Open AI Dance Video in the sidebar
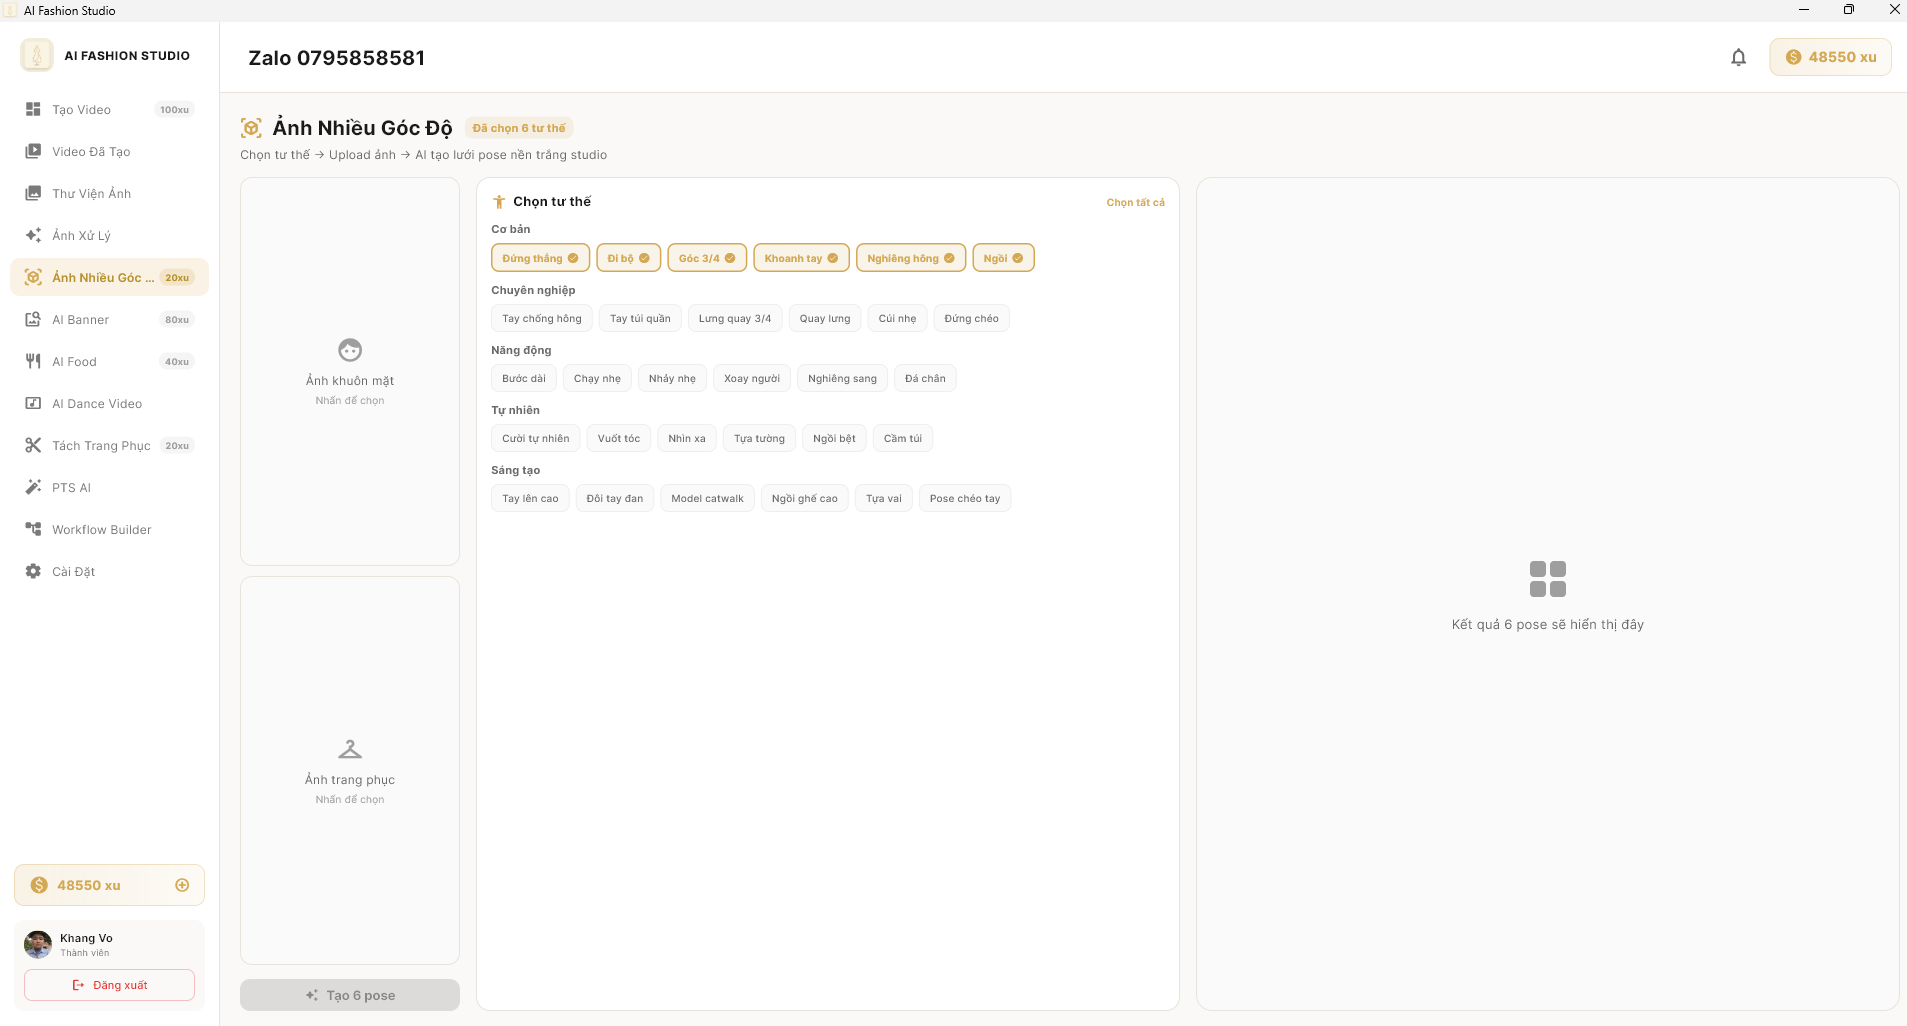 (x=97, y=404)
